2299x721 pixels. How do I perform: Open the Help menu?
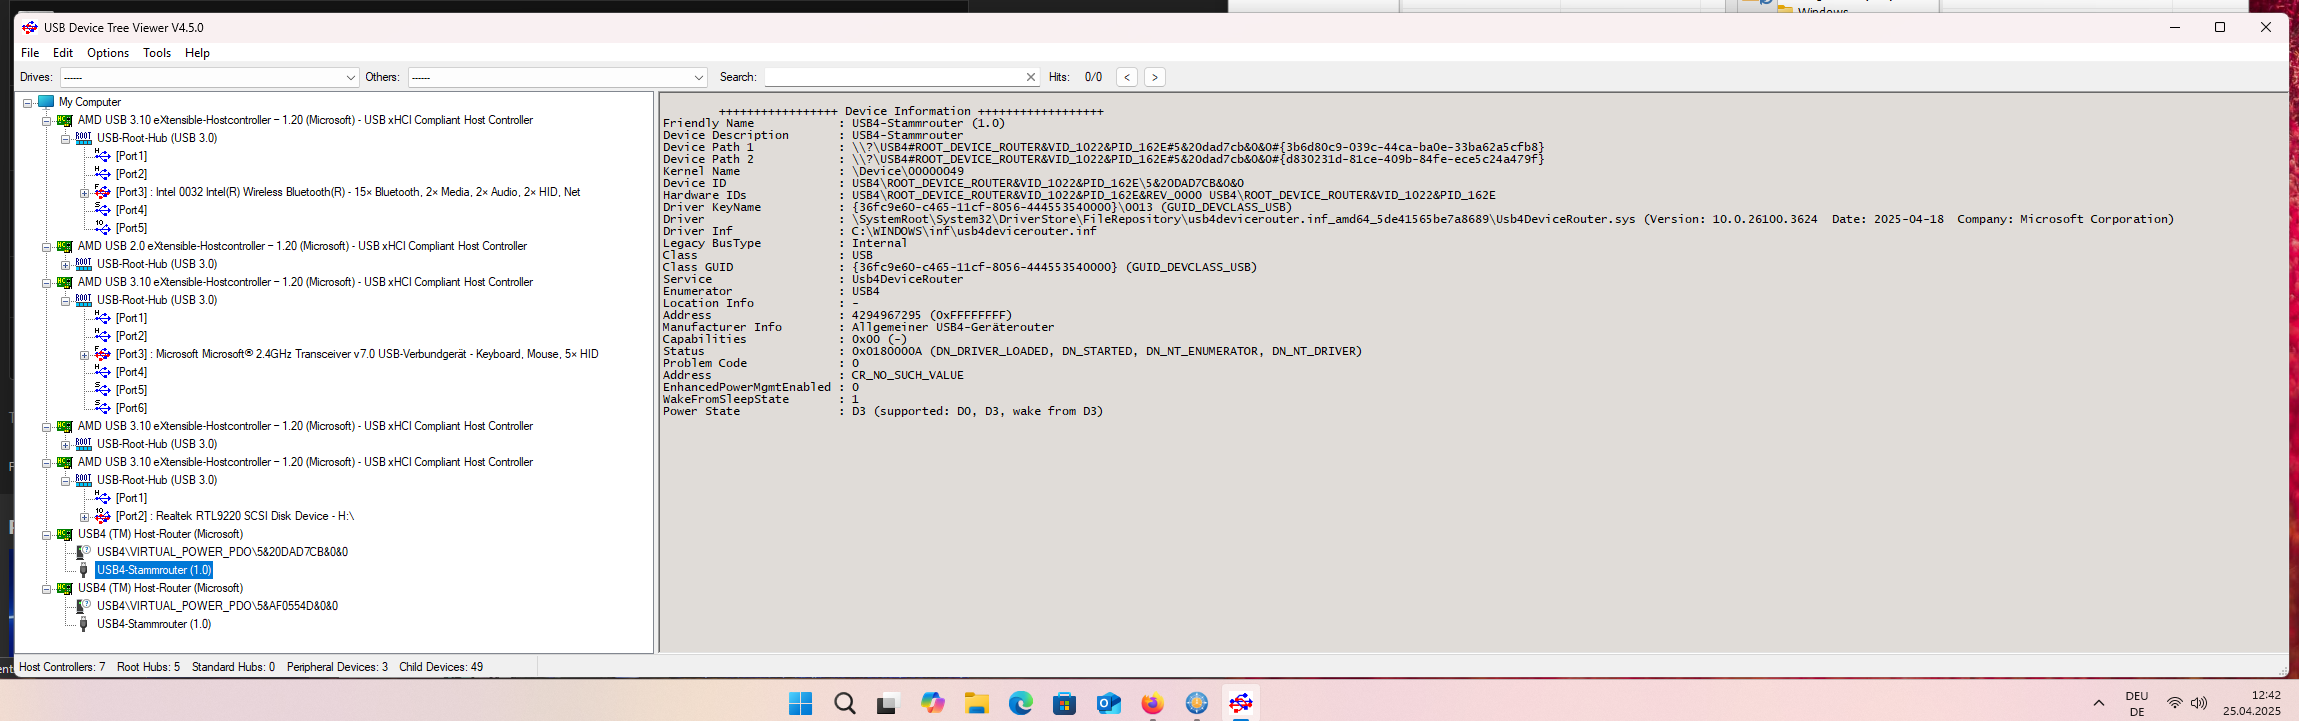197,53
